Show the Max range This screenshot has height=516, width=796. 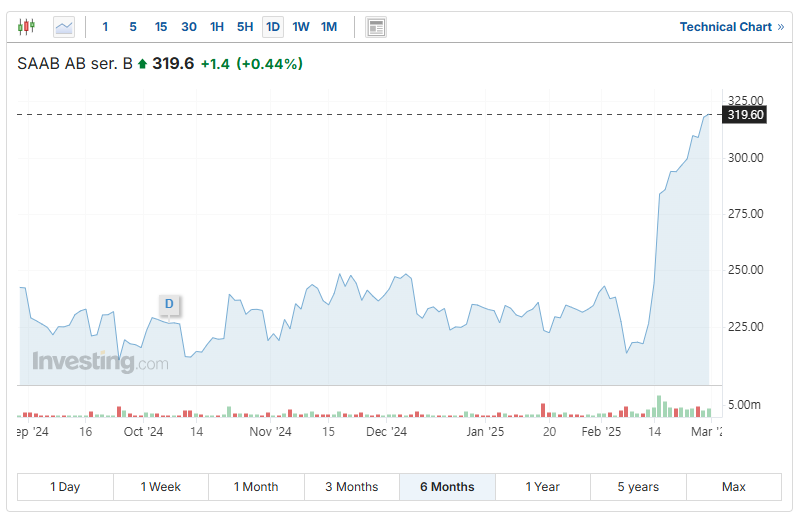coord(734,487)
